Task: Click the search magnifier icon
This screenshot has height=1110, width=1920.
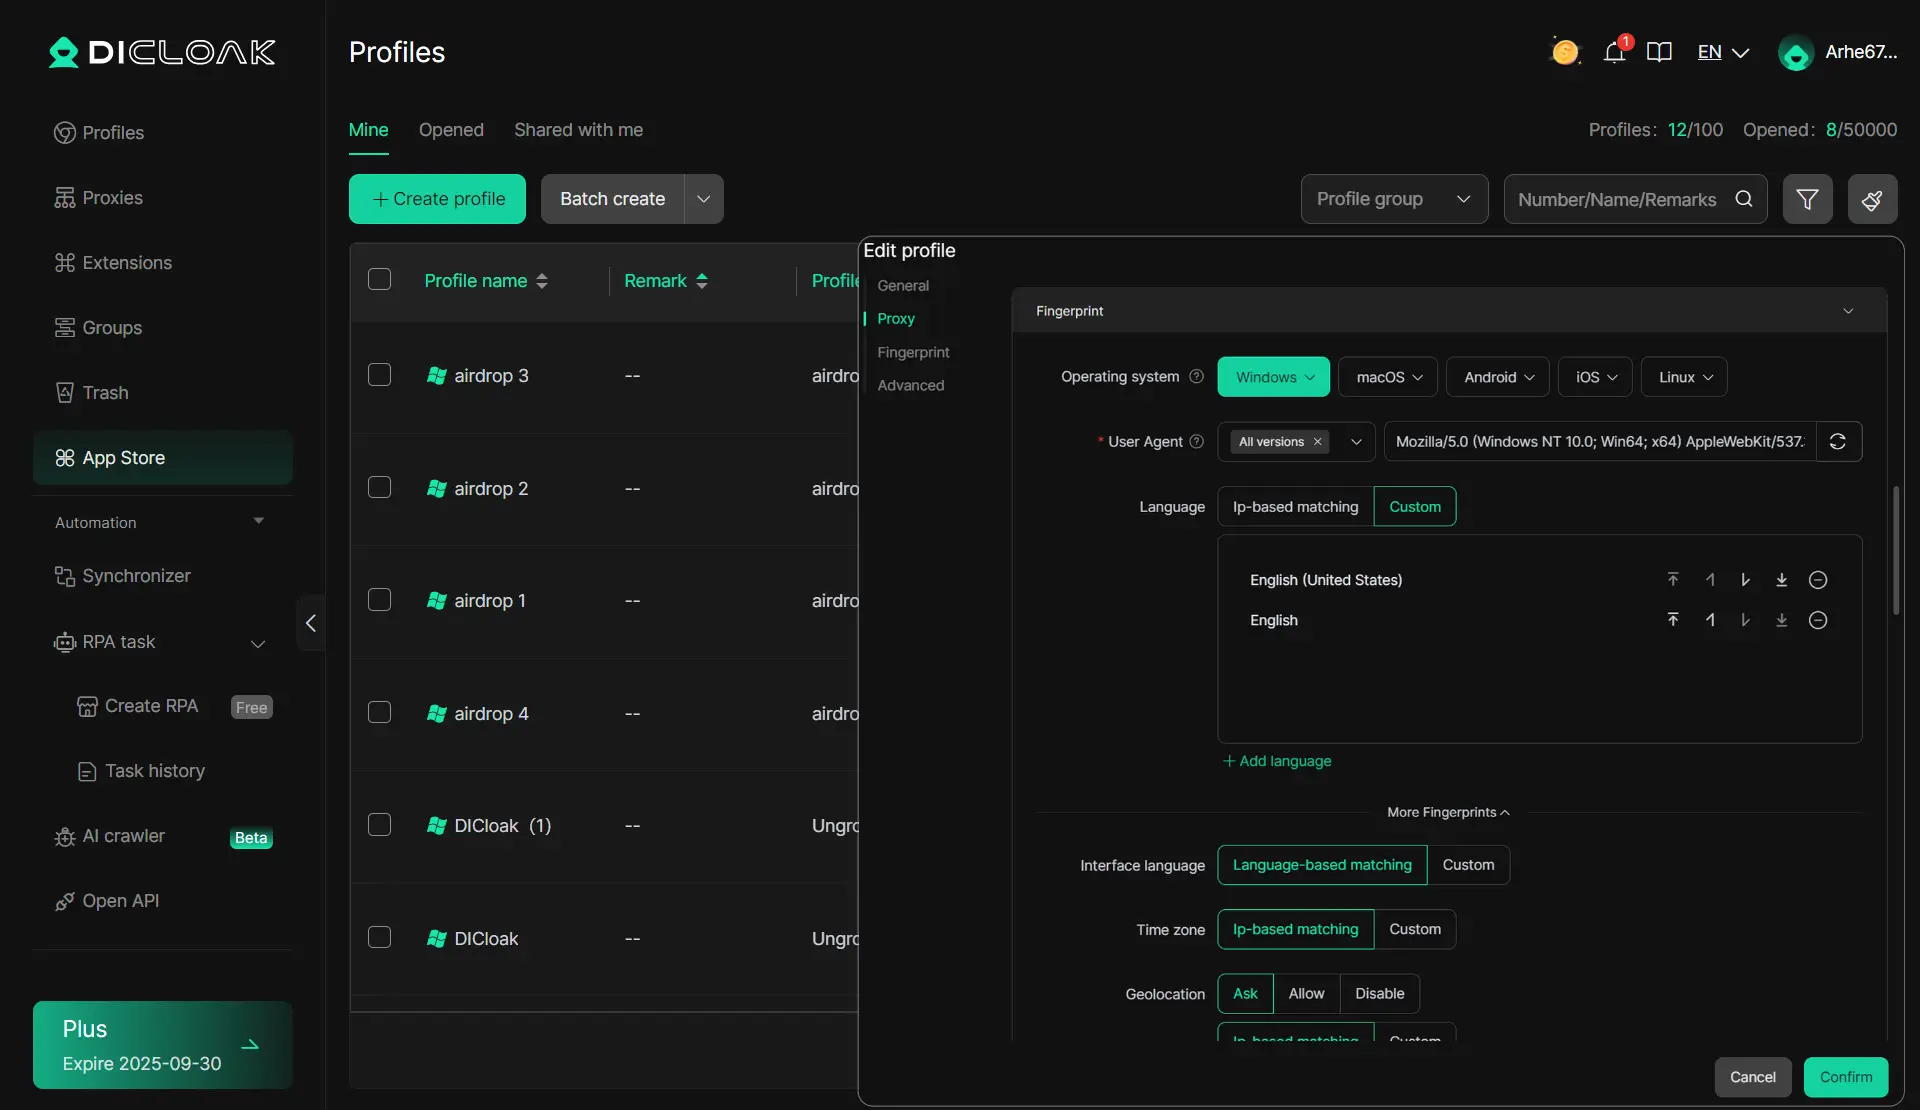Action: point(1744,199)
